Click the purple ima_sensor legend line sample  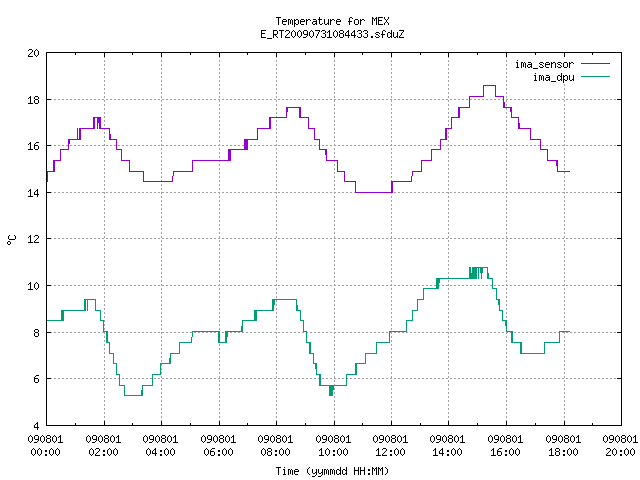point(595,64)
